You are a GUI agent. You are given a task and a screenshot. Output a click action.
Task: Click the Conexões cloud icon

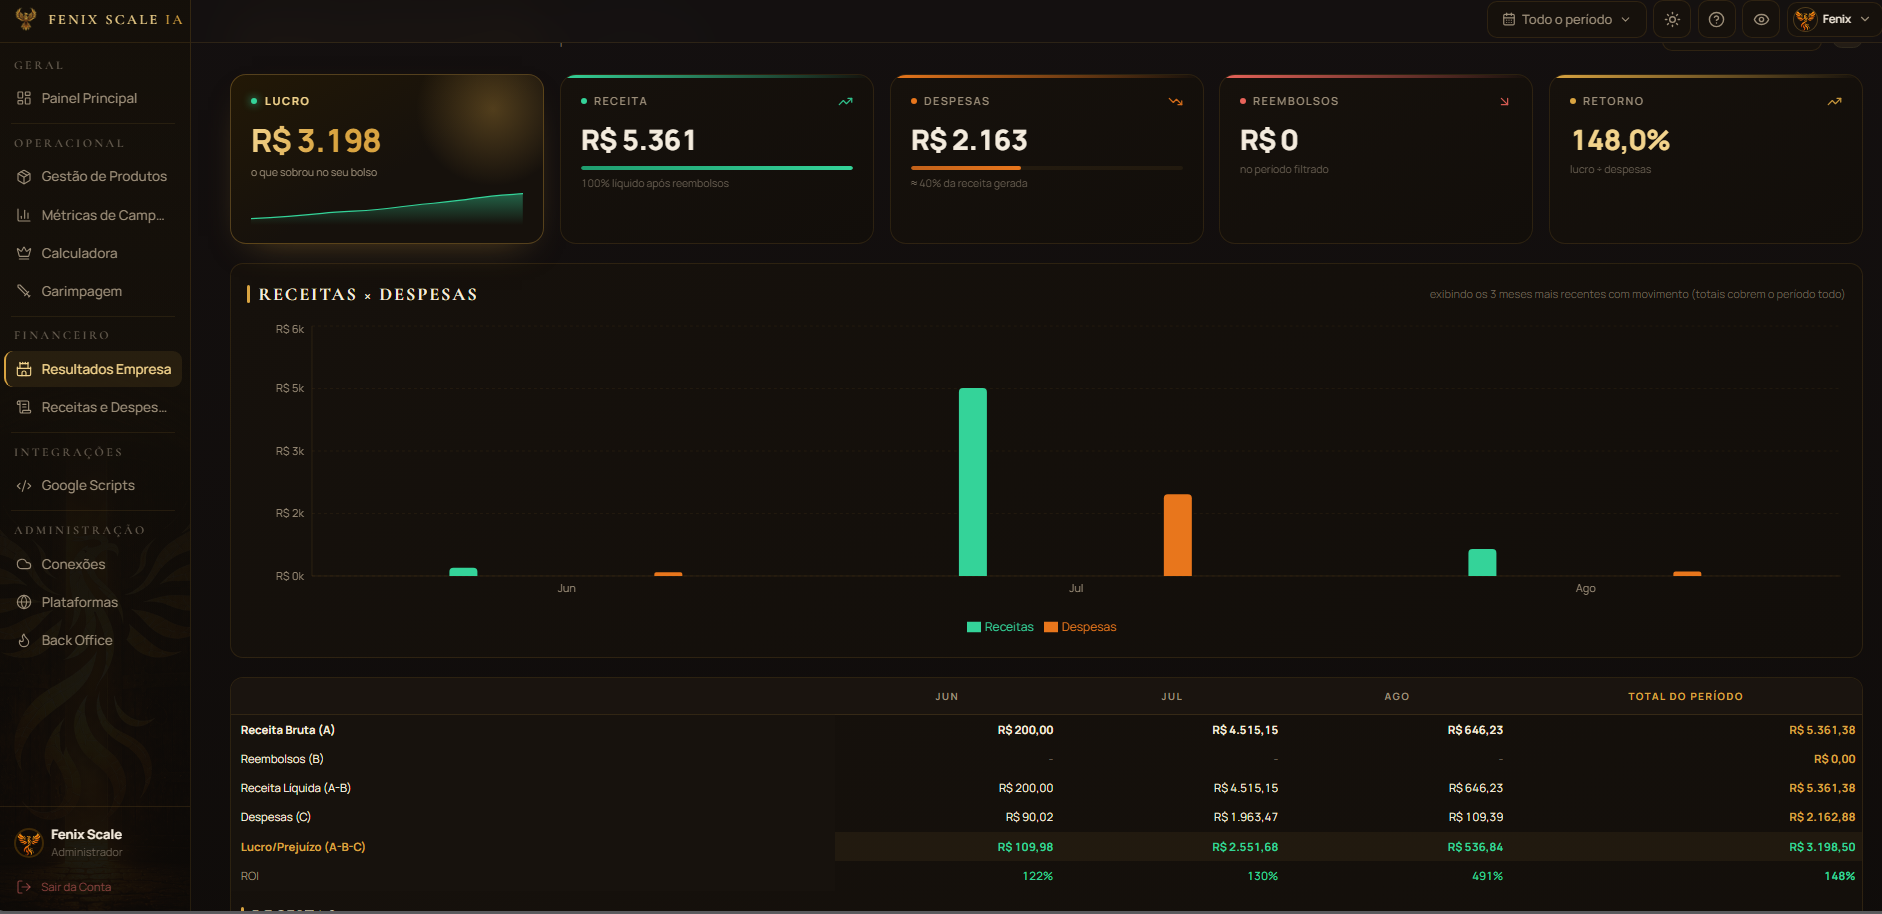coord(24,564)
